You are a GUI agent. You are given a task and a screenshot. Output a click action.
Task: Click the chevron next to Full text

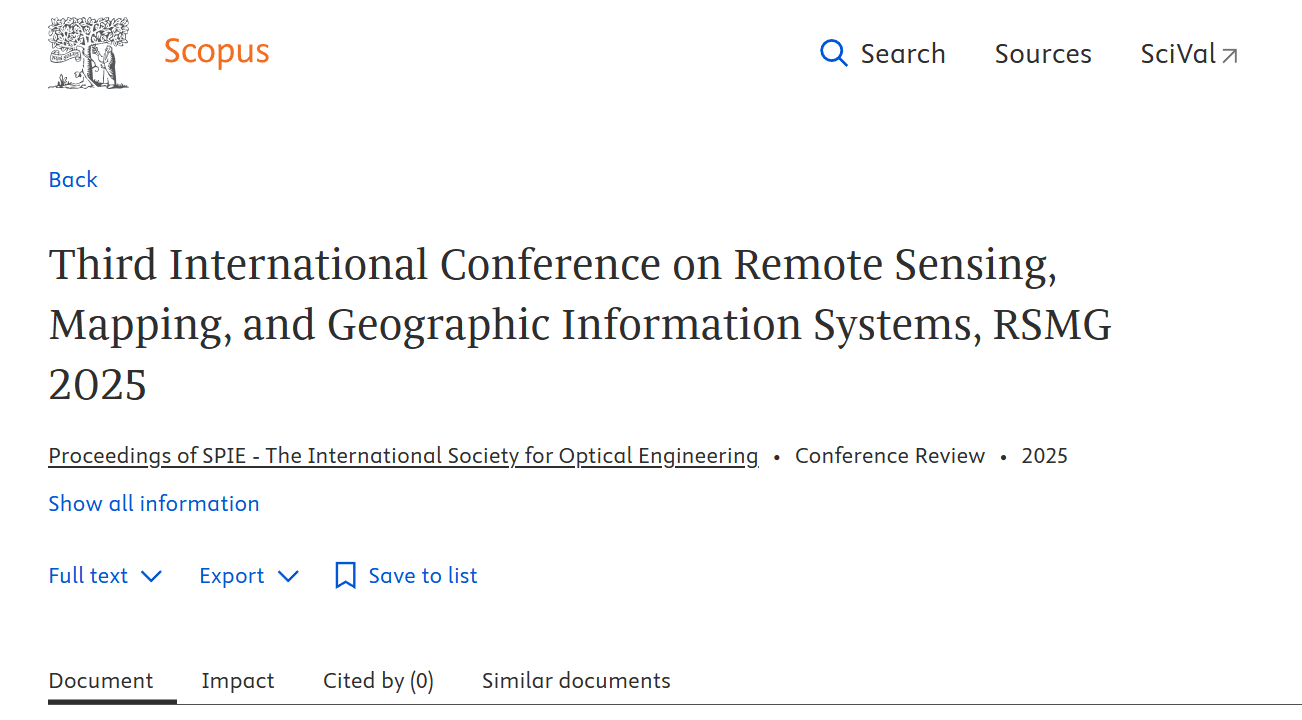[151, 577]
